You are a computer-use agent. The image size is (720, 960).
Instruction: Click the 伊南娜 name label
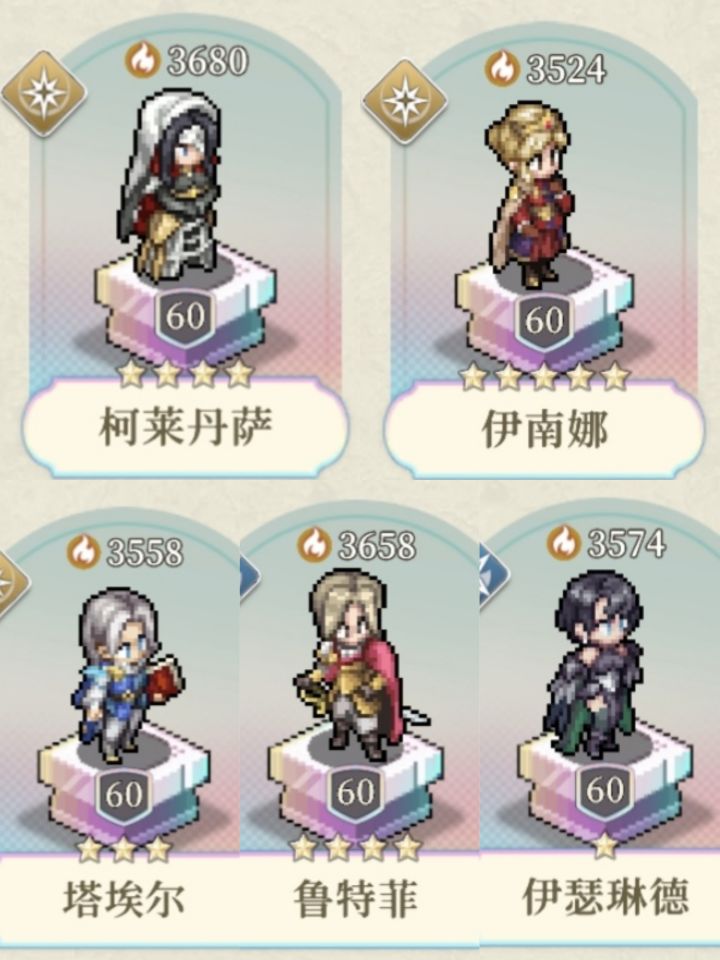pos(544,430)
